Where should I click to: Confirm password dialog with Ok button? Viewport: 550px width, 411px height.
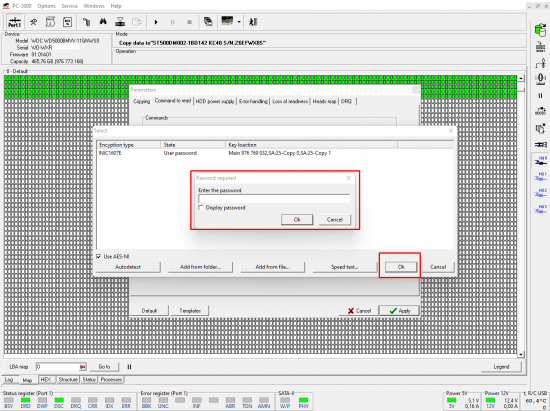click(297, 220)
